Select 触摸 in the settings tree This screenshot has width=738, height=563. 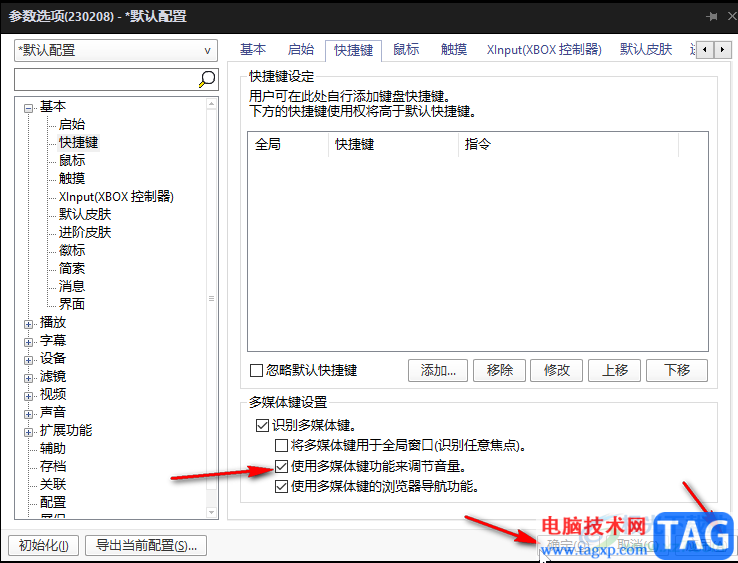72,178
